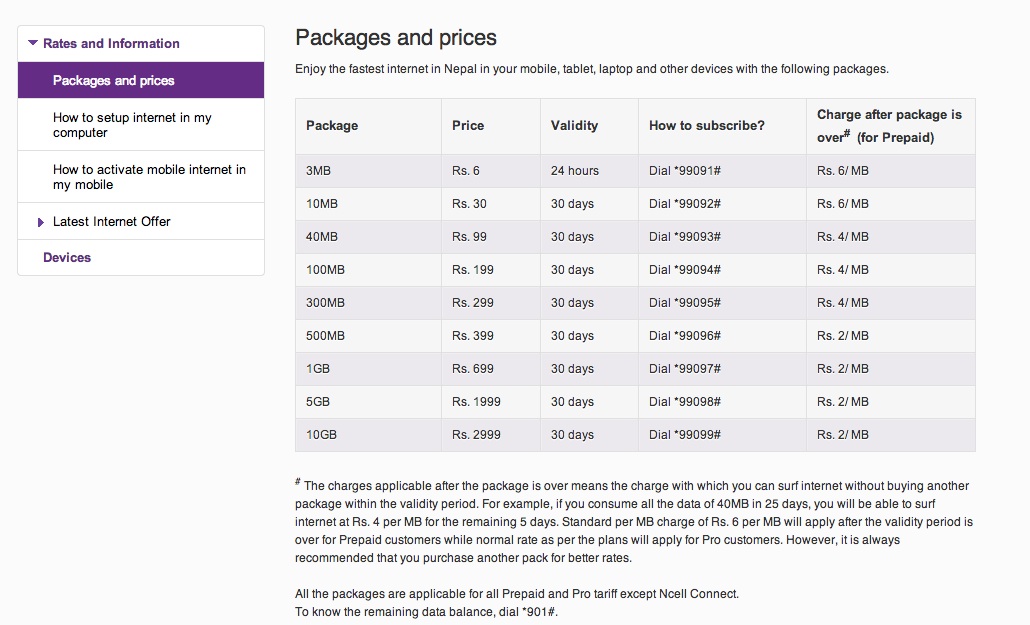This screenshot has height=625, width=1030.
Task: Open How to setup internet in my computer
Action: 132,125
